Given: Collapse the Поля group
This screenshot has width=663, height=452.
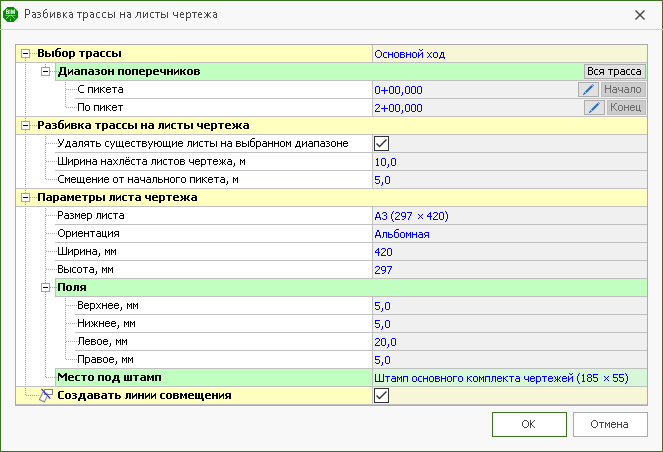Looking at the screenshot, I should [46, 288].
